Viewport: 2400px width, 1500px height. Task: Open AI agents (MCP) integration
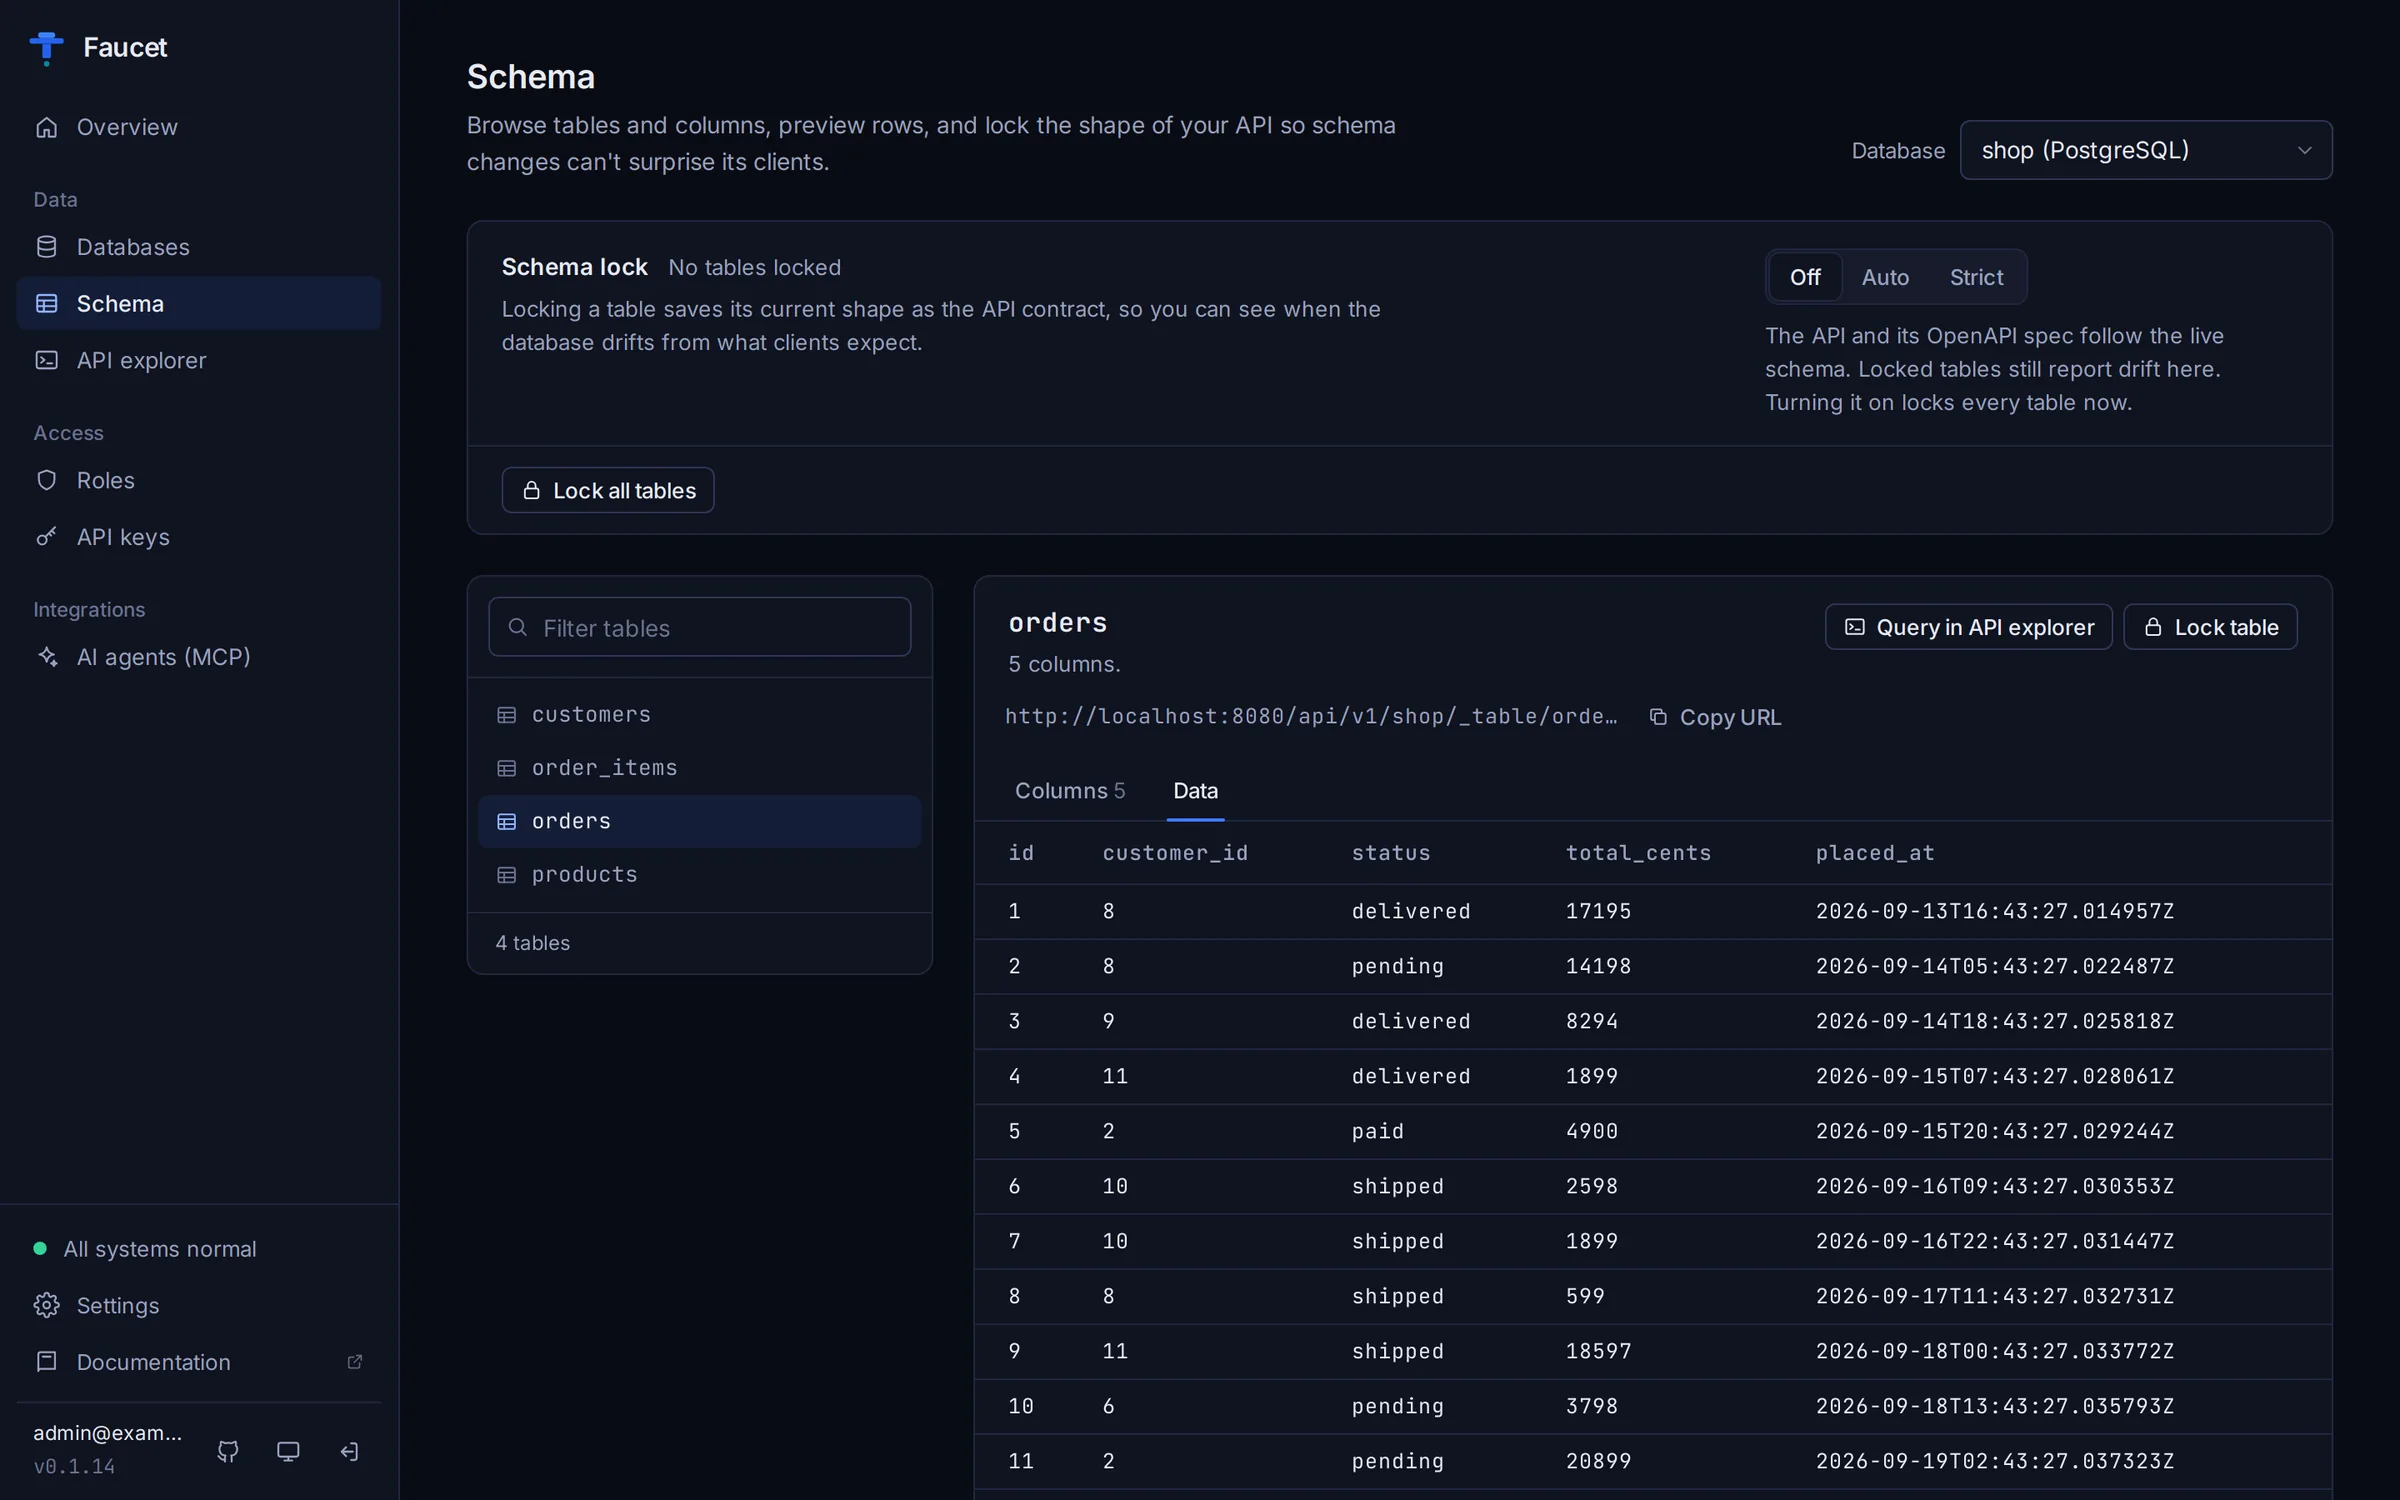tap(198, 657)
